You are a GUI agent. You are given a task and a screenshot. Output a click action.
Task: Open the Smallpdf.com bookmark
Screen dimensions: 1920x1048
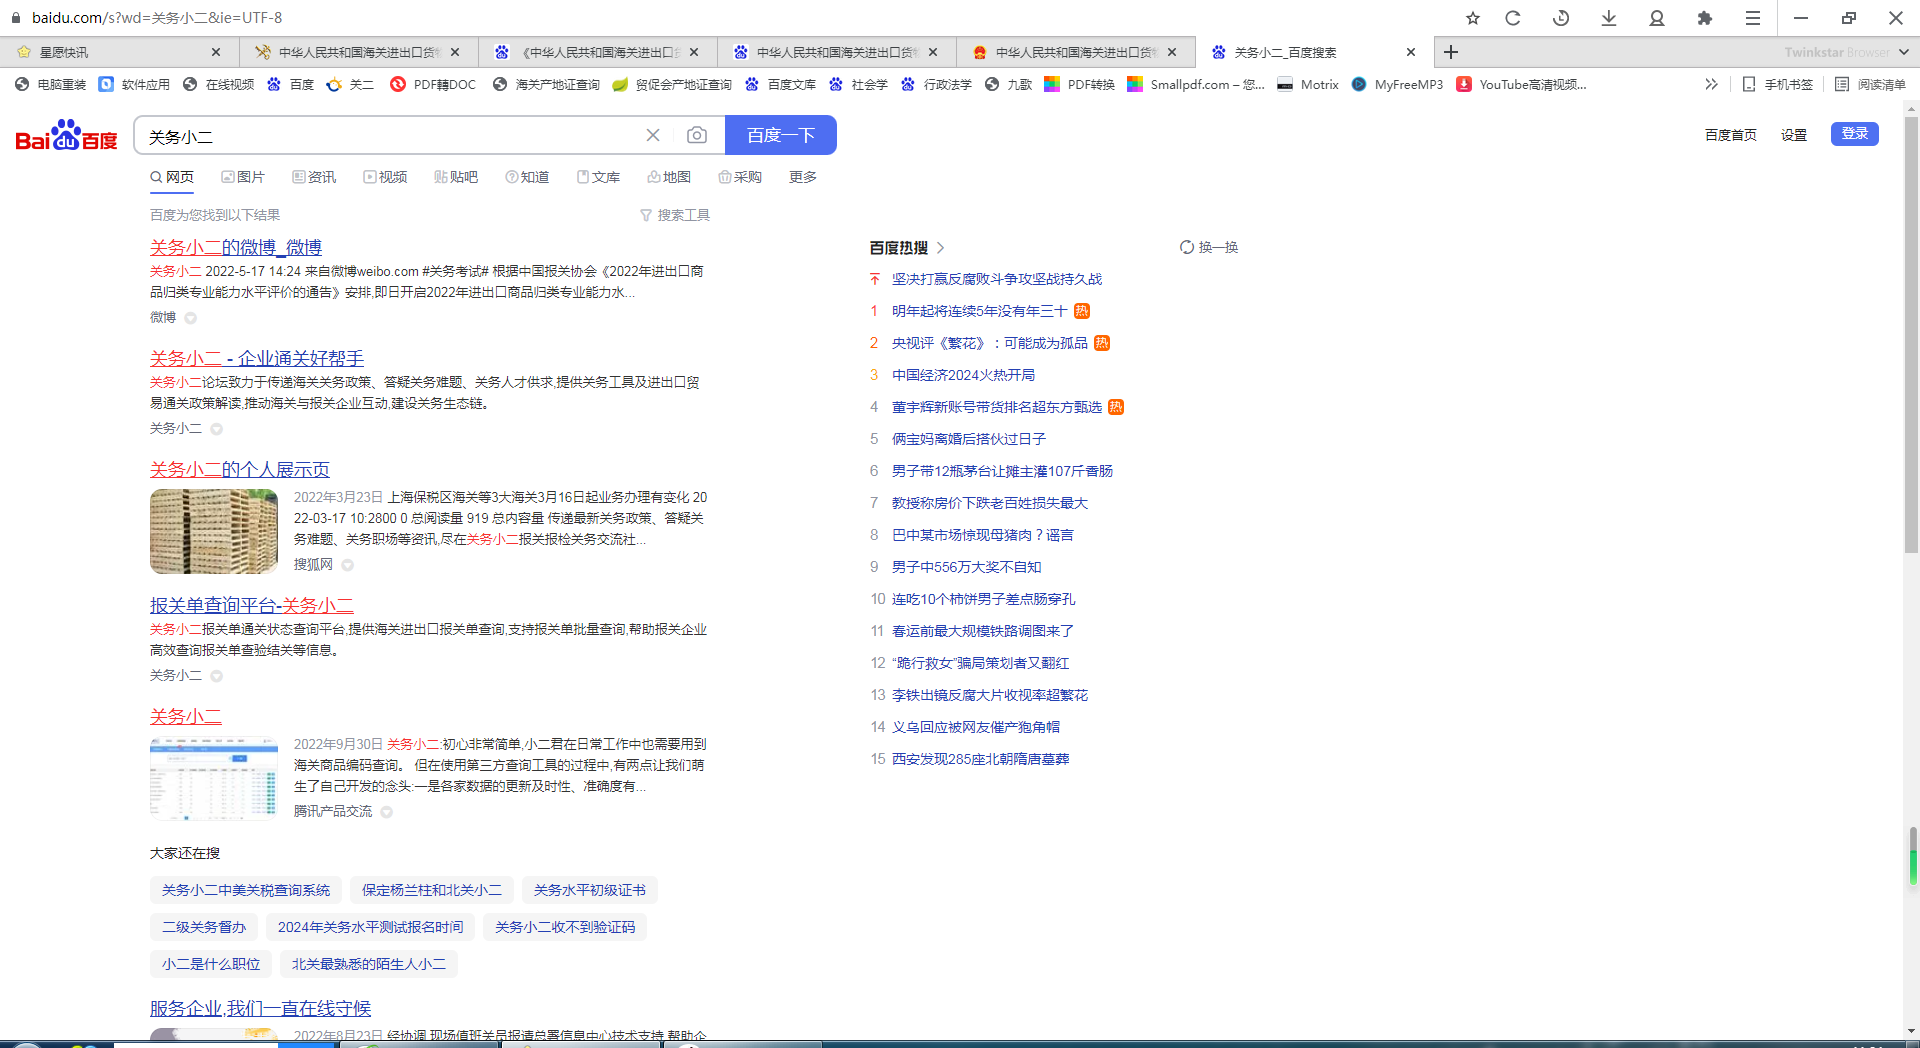tap(1196, 84)
